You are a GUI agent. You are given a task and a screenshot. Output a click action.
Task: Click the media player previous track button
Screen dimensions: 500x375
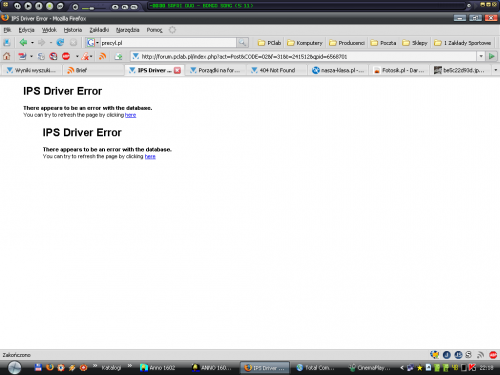(x=17, y=6)
